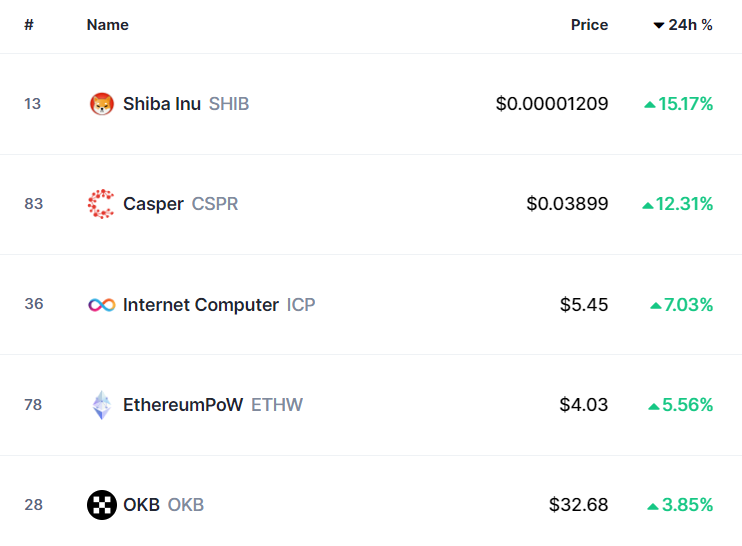Viewport: 742px width, 546px height.
Task: Toggle sort arrow next to 24h %
Action: point(659,26)
